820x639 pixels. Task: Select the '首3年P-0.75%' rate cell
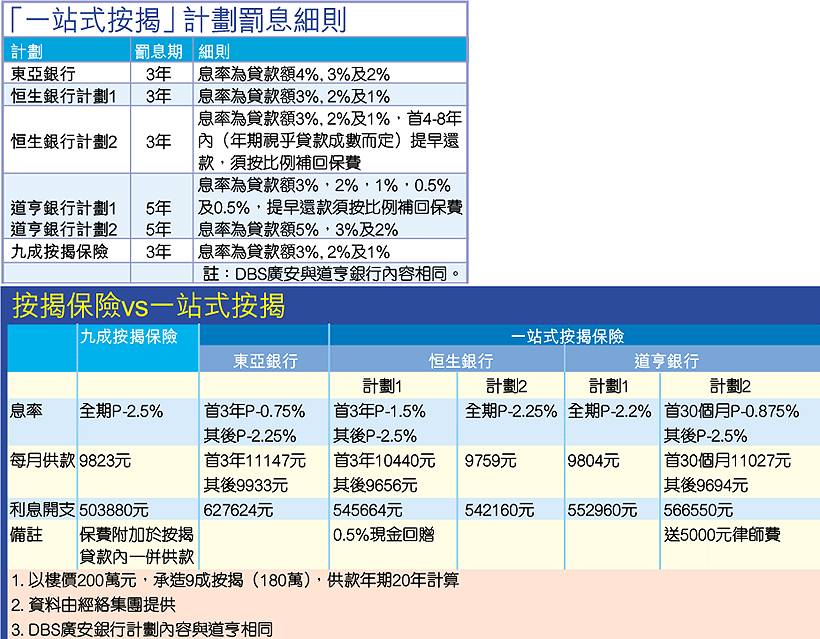point(254,411)
